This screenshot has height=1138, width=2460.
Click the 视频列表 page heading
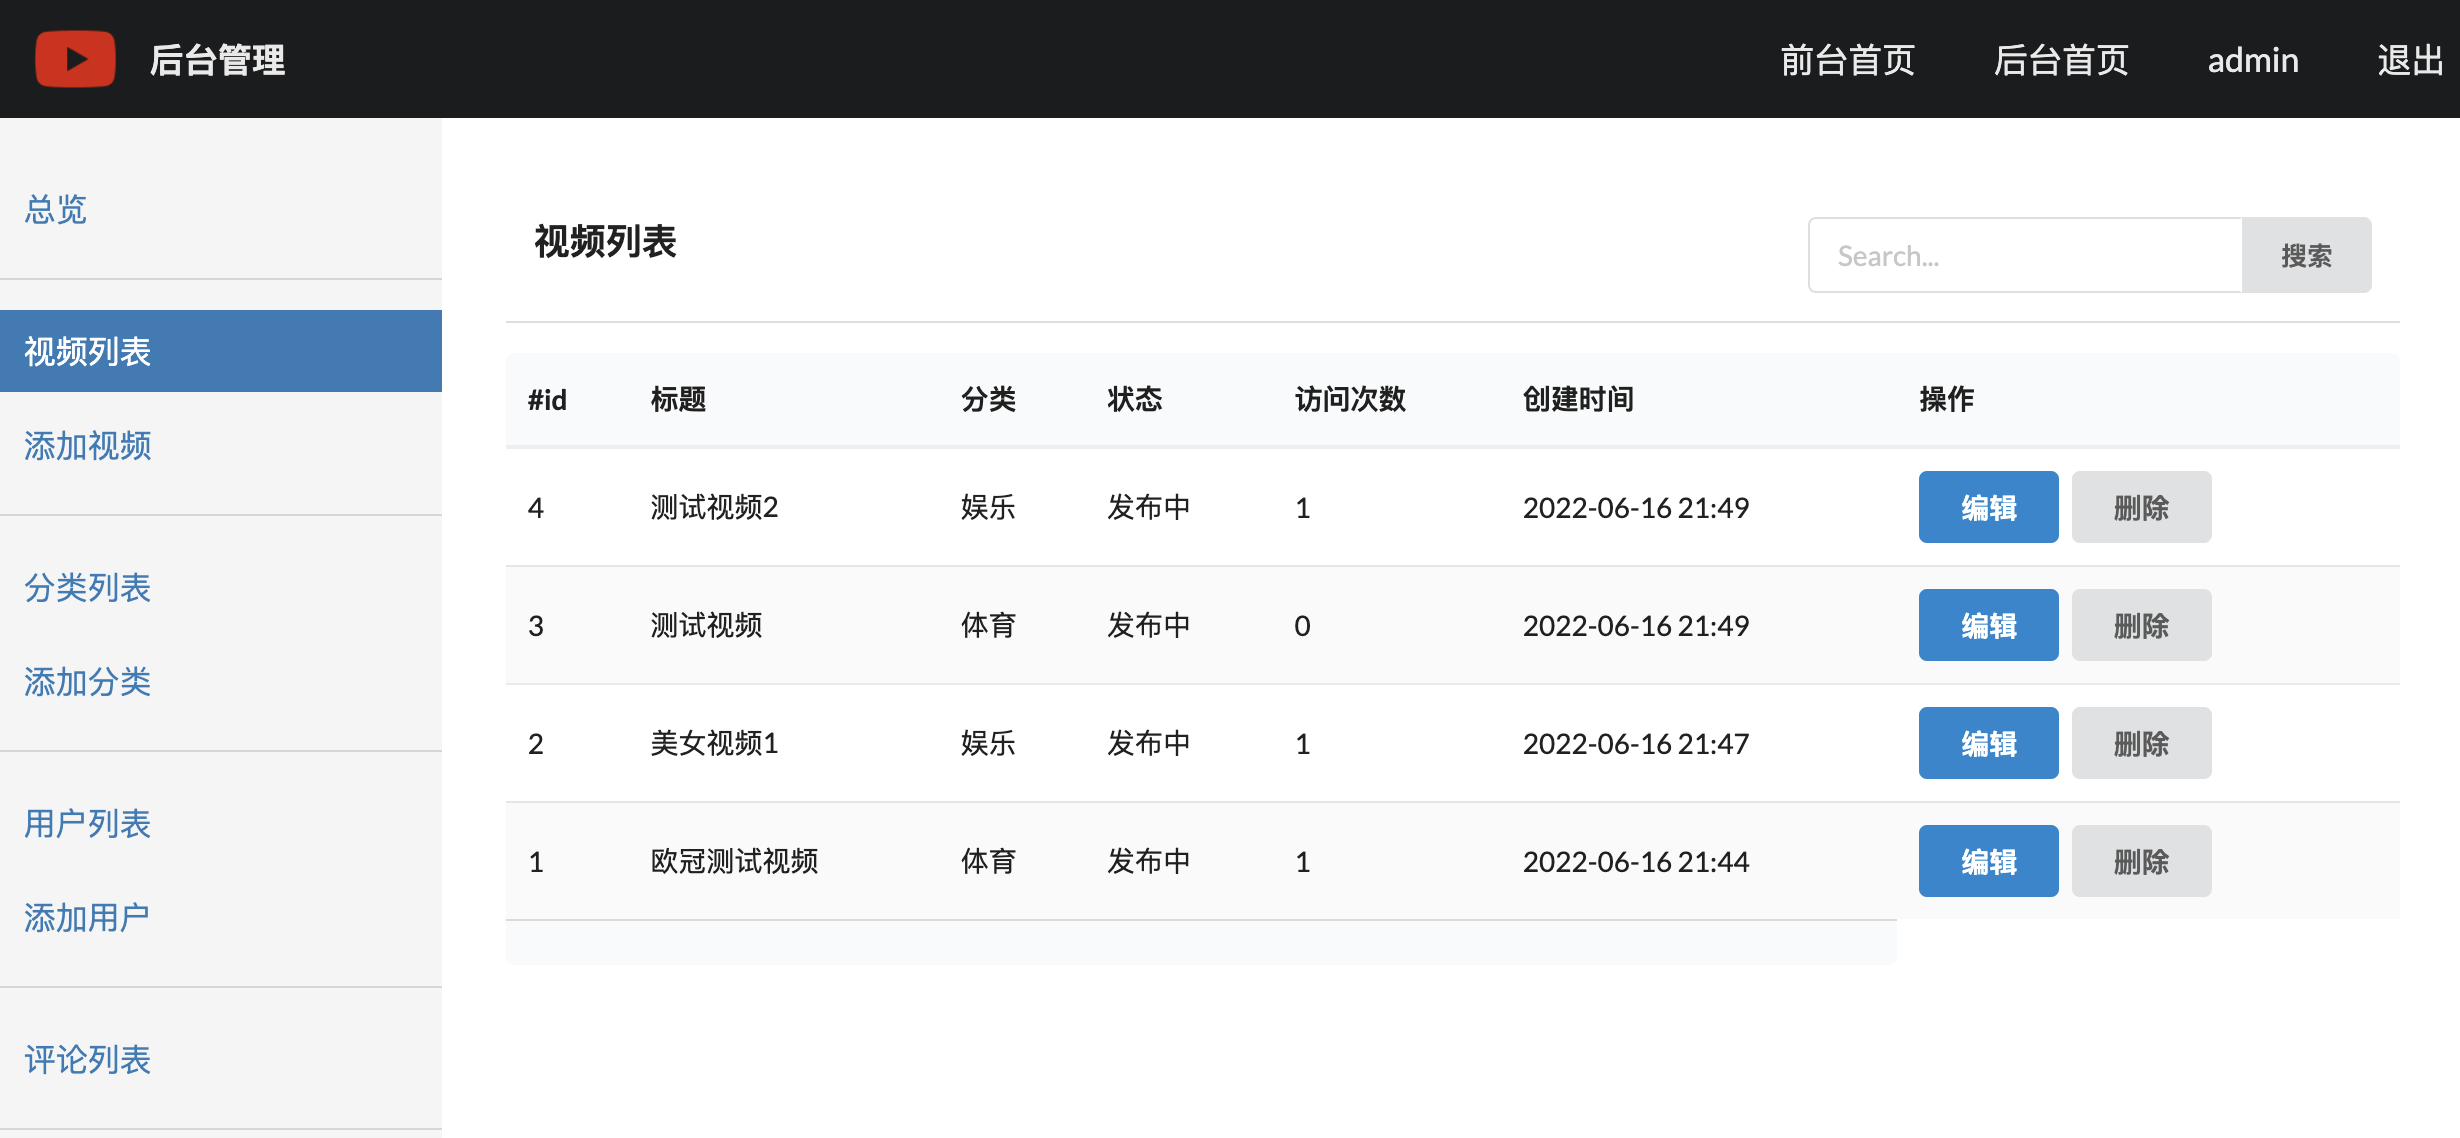pyautogui.click(x=605, y=241)
